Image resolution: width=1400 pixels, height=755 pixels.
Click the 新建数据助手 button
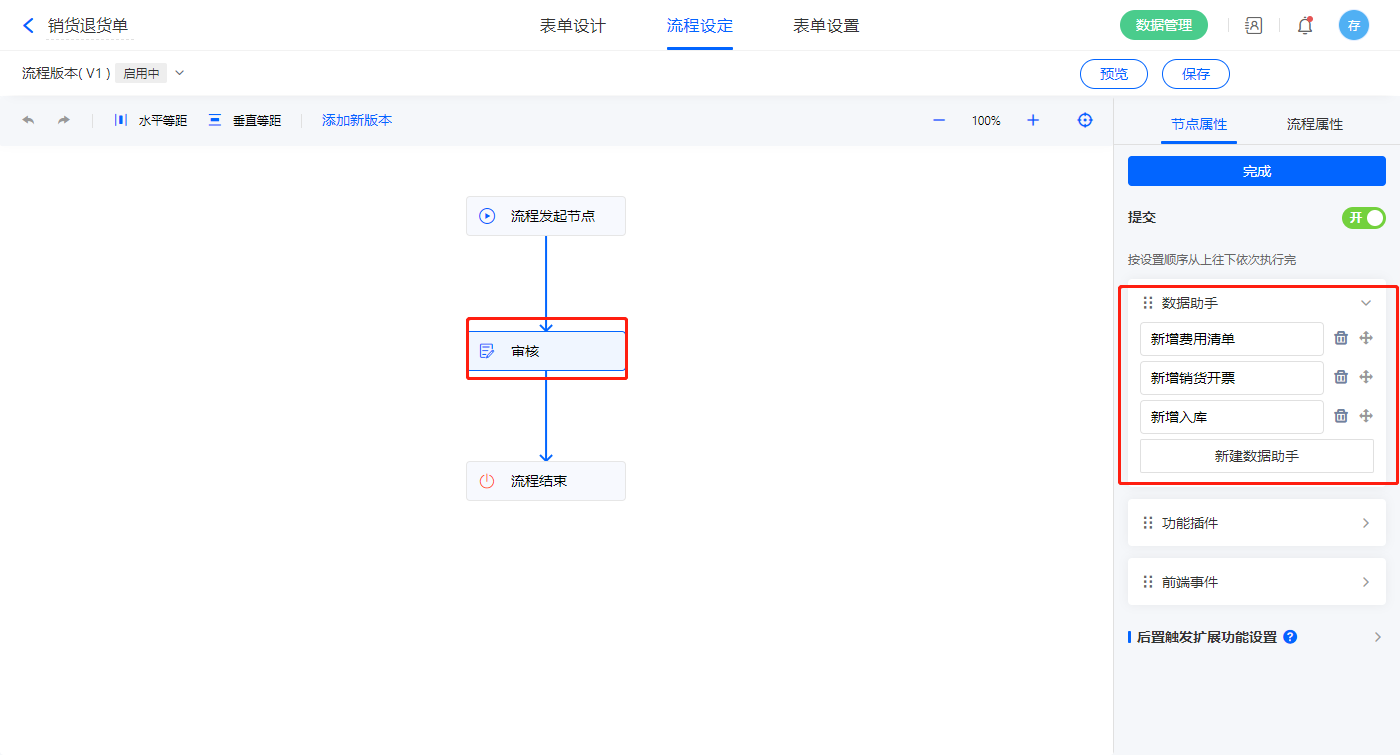click(x=1256, y=456)
